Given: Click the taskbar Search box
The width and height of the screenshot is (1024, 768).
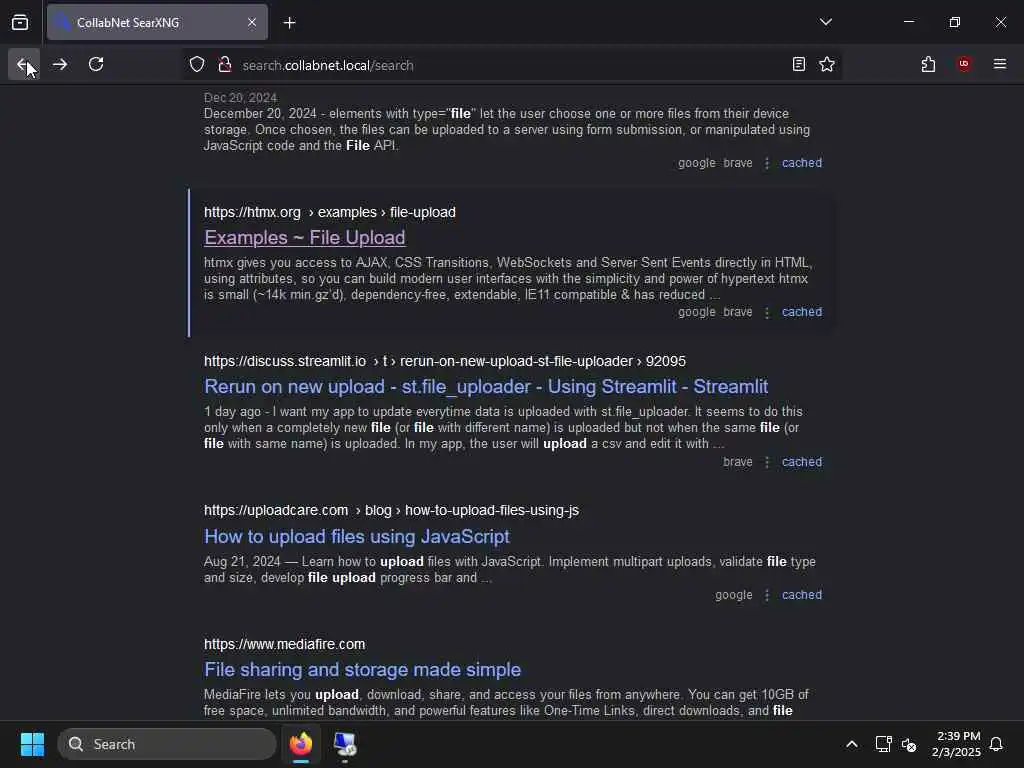Looking at the screenshot, I should coord(167,744).
